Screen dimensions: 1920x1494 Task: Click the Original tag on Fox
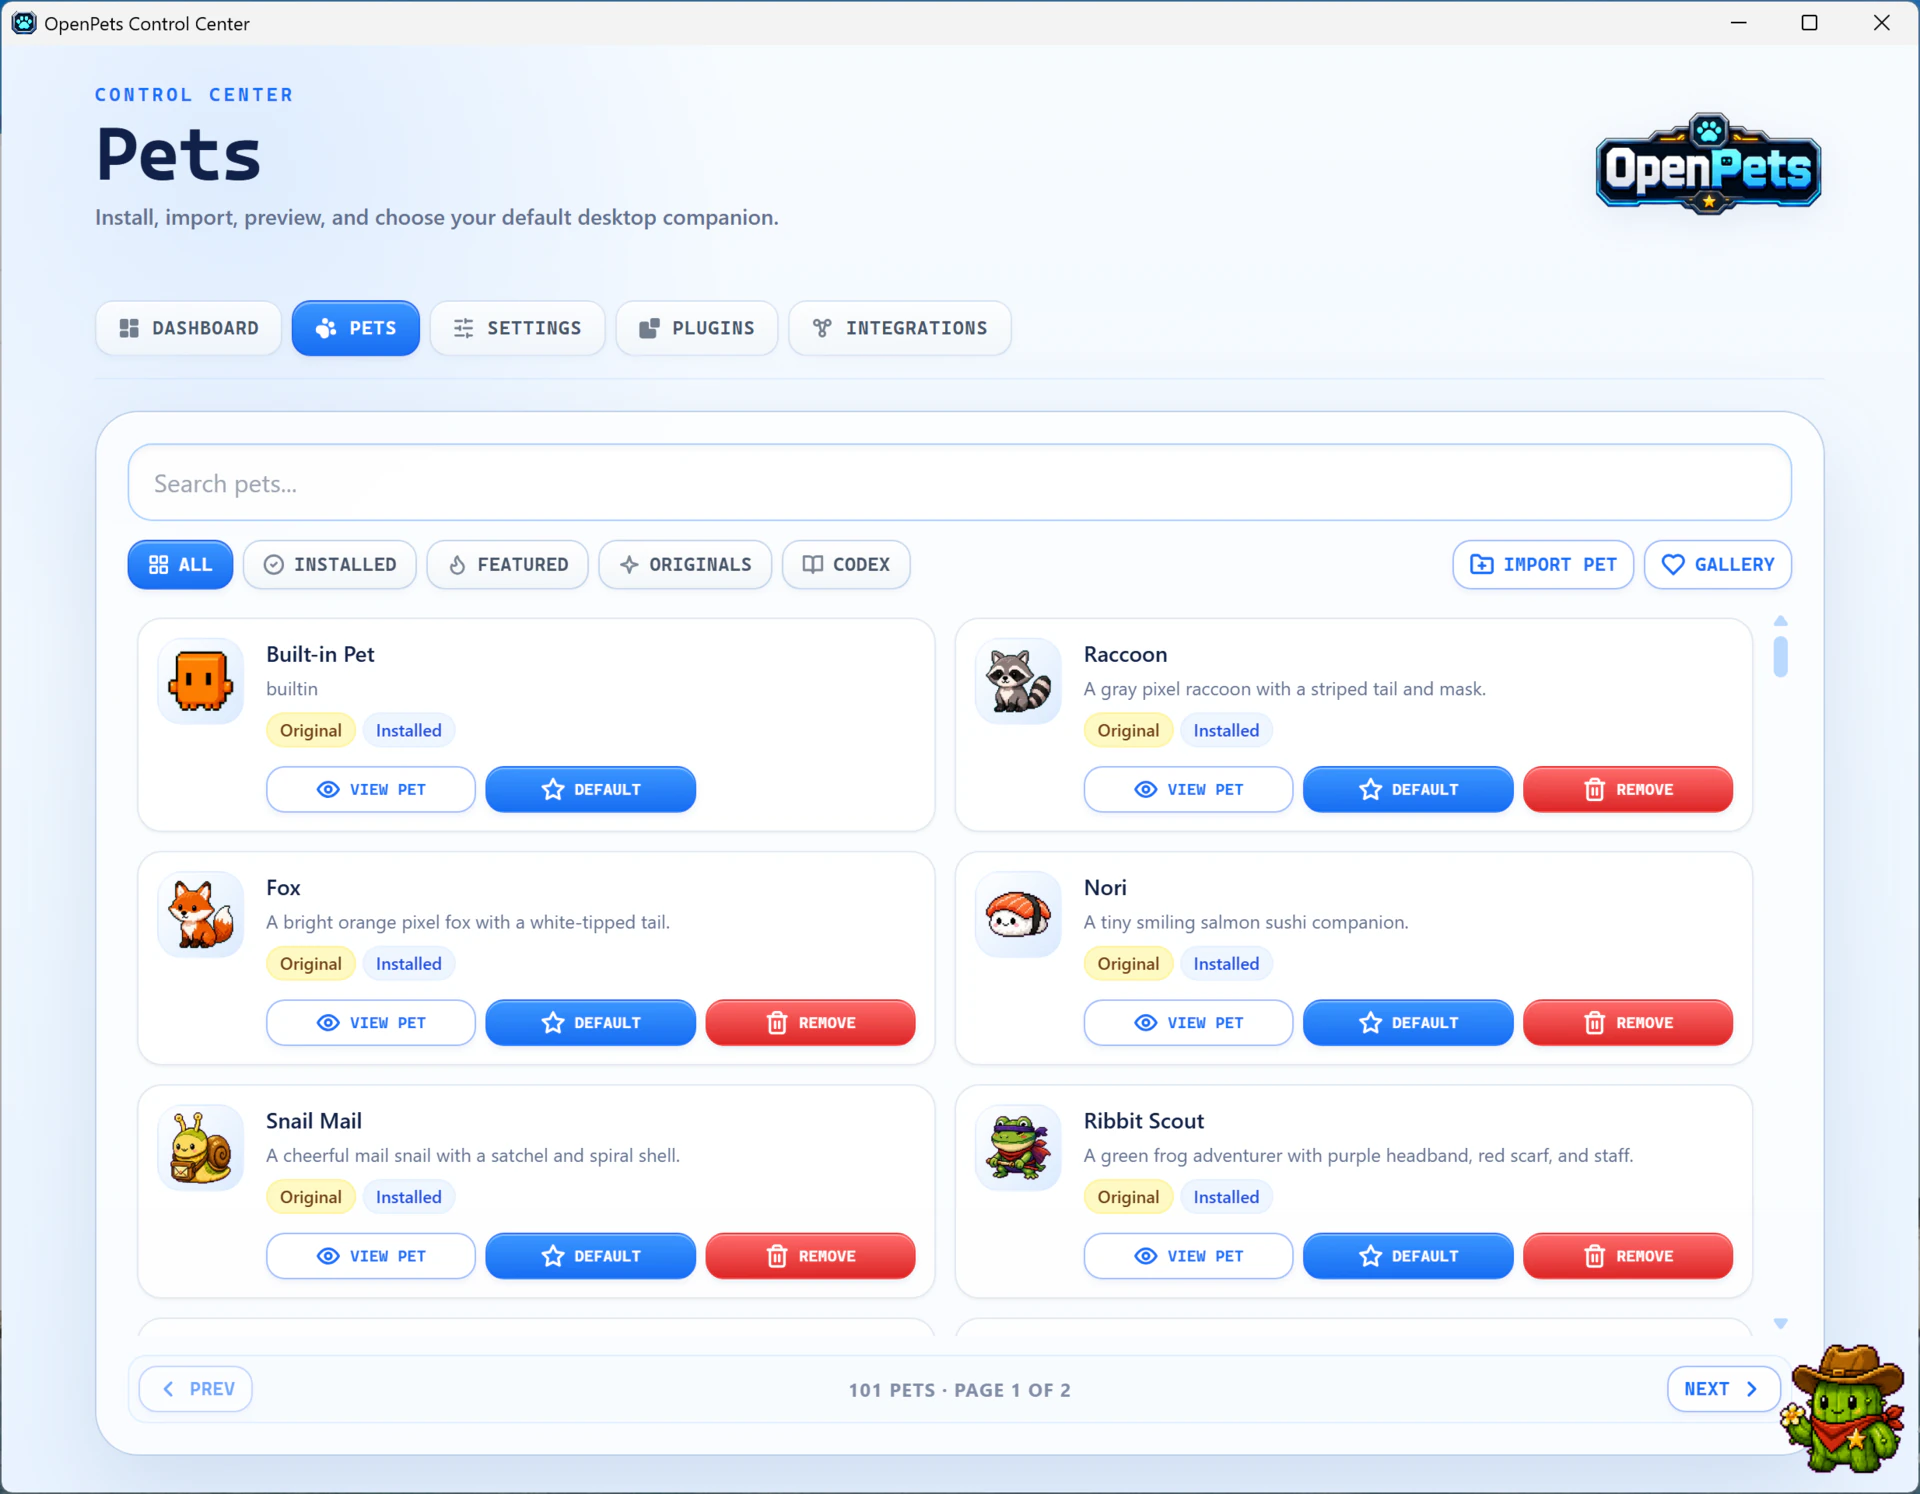pyautogui.click(x=310, y=964)
